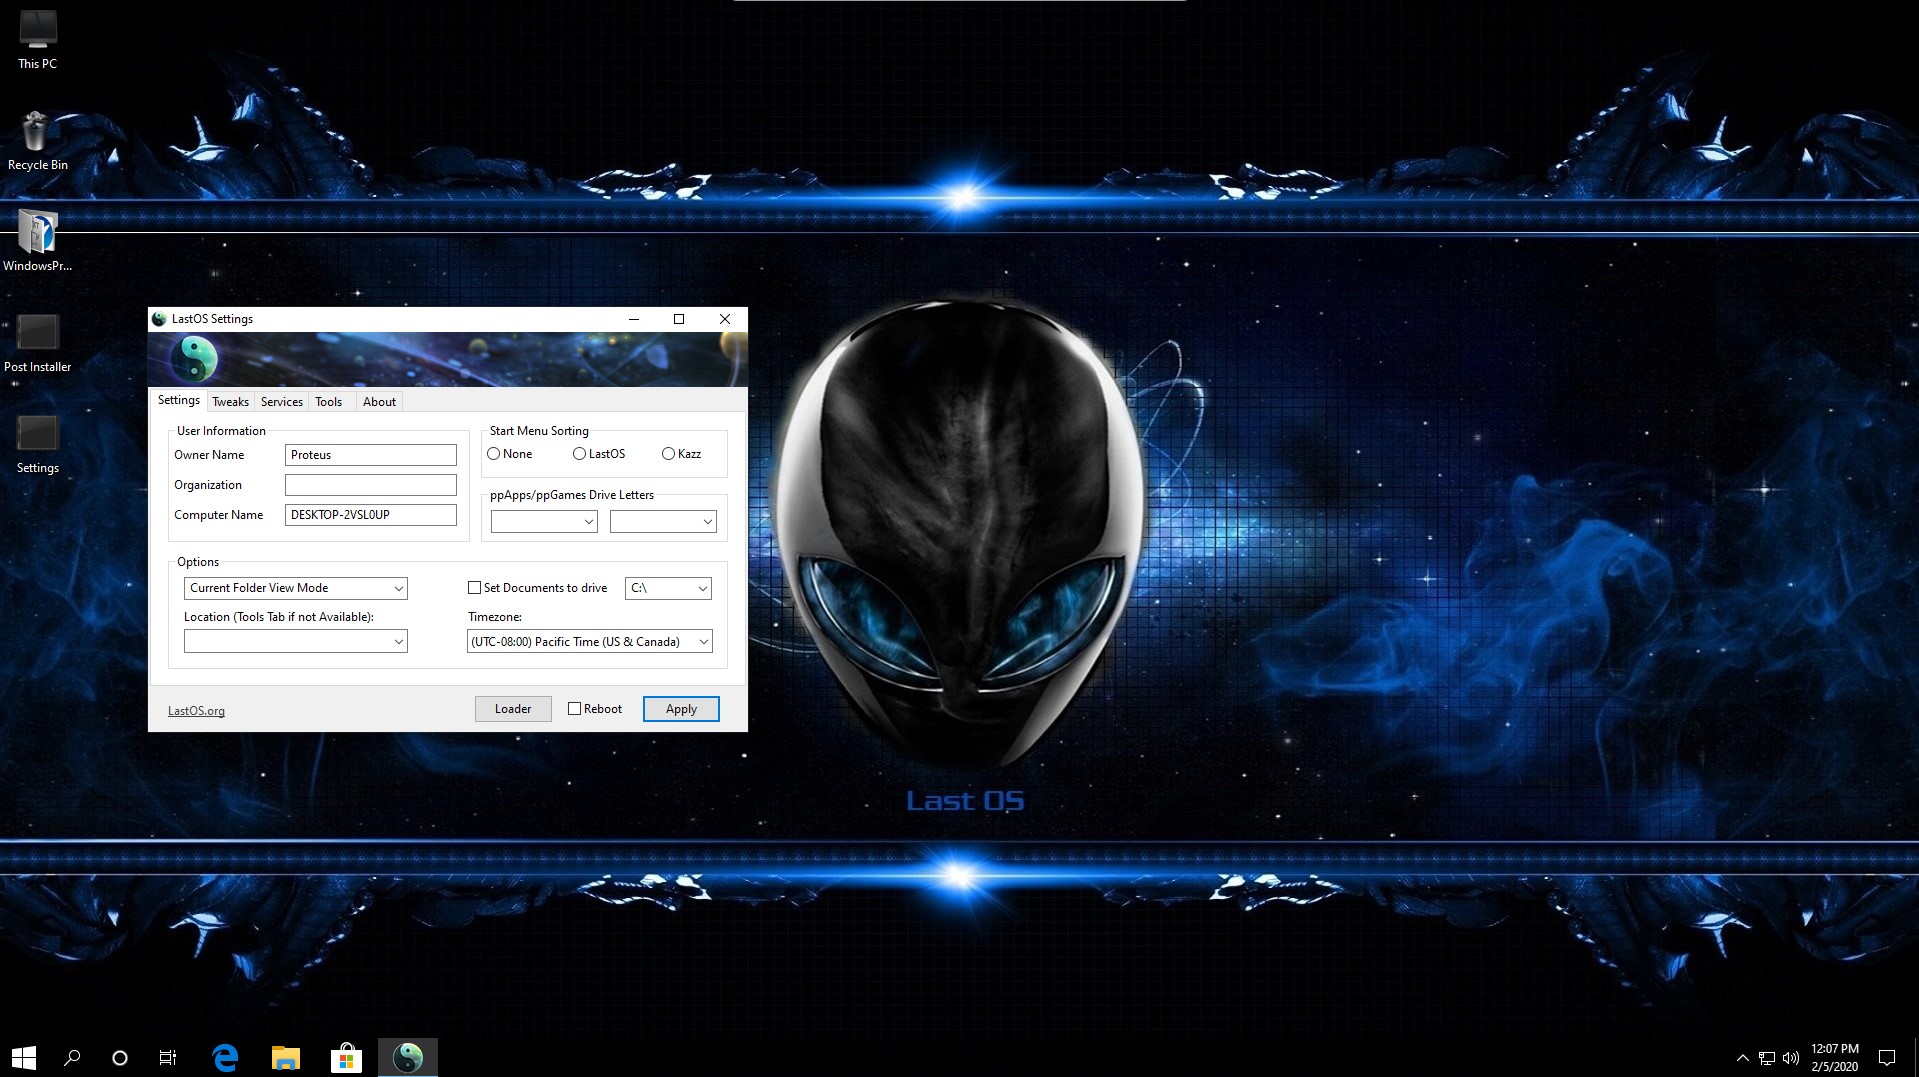Open the This PC desktop icon
Screen dimensions: 1919x1077
38,40
